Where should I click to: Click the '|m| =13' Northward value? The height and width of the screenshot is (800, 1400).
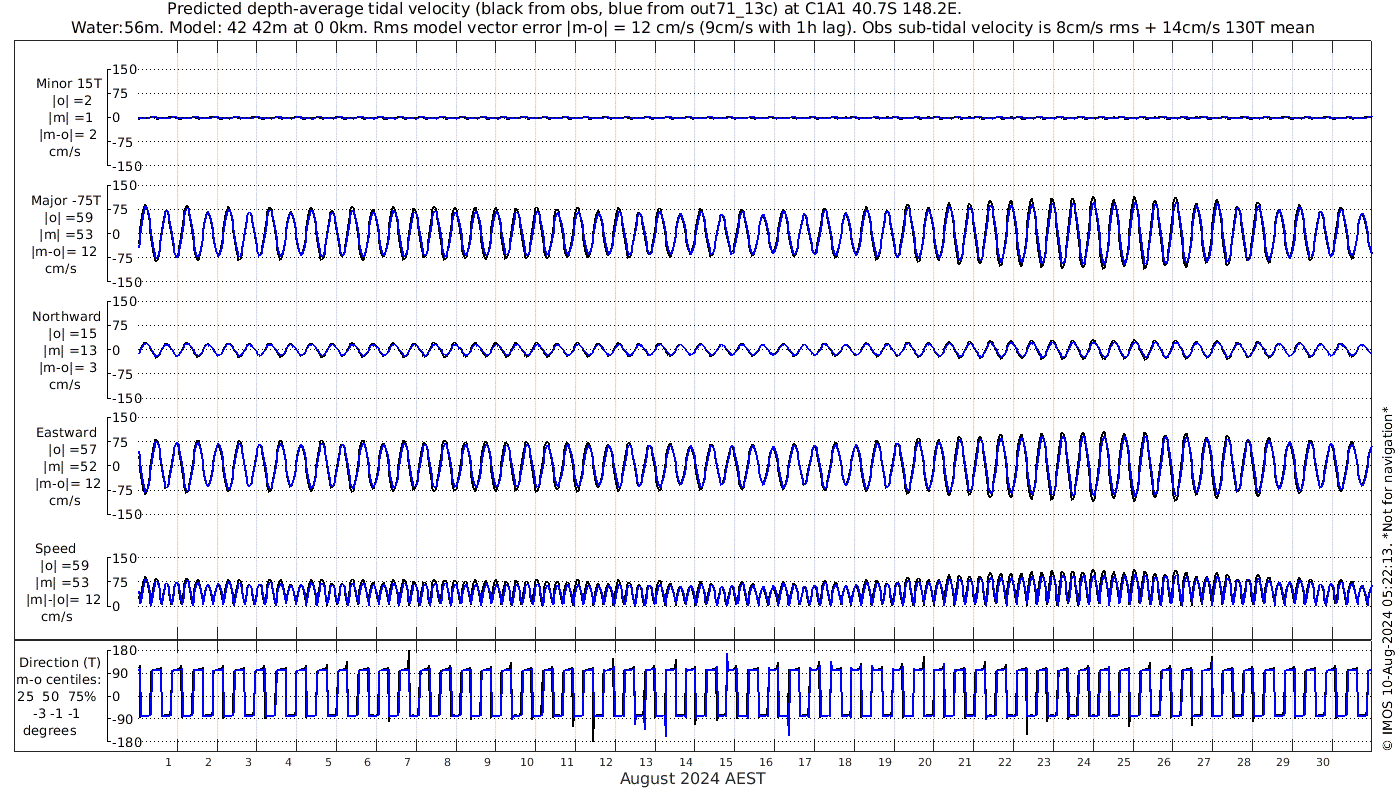click(72, 351)
